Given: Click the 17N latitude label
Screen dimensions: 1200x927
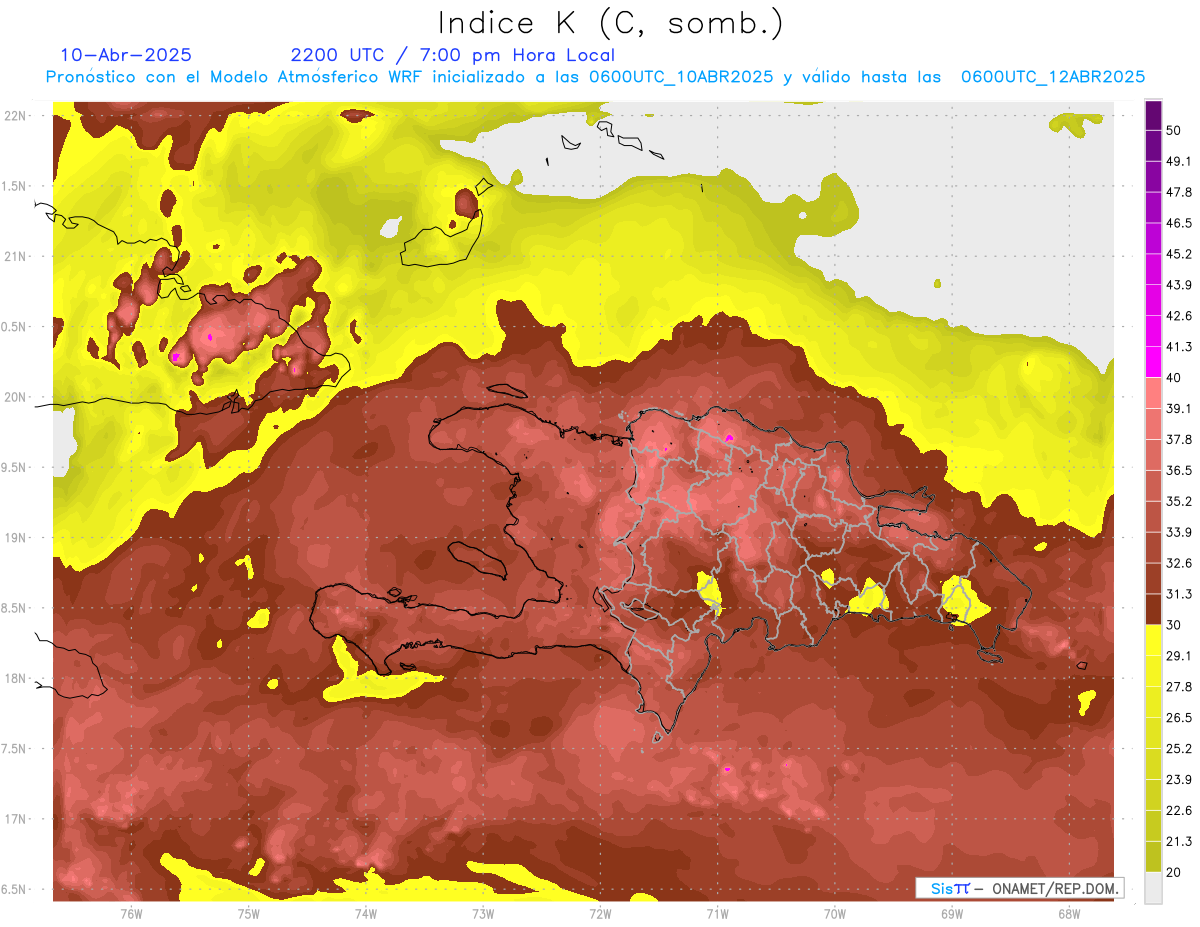Looking at the screenshot, I should coord(16,819).
